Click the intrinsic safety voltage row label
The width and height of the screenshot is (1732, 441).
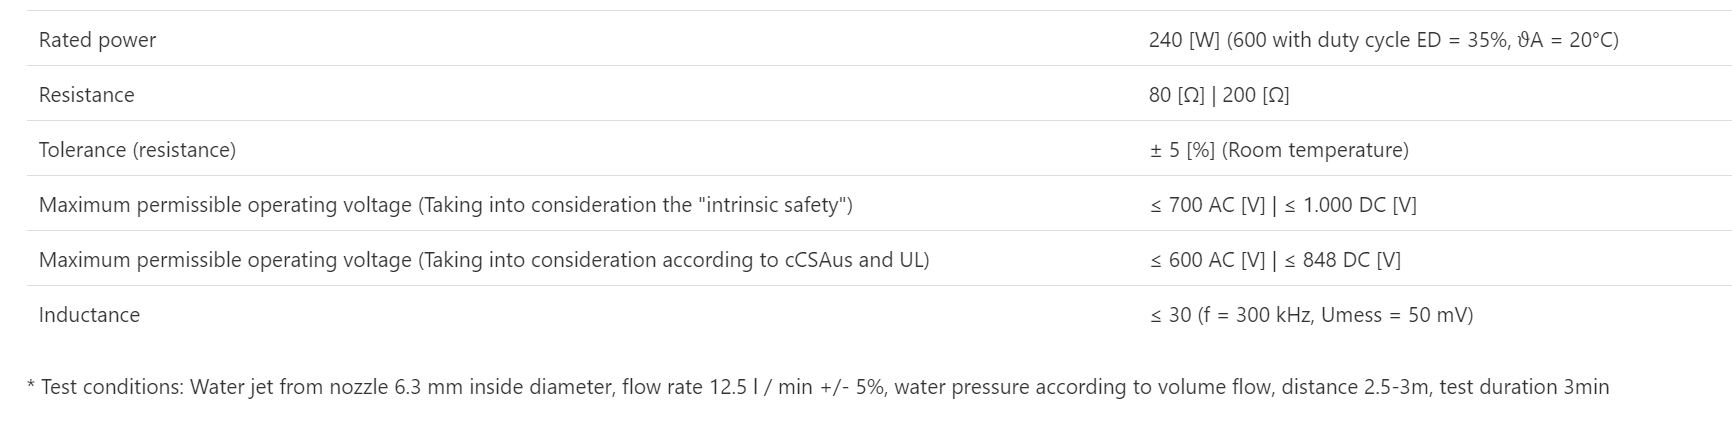445,205
